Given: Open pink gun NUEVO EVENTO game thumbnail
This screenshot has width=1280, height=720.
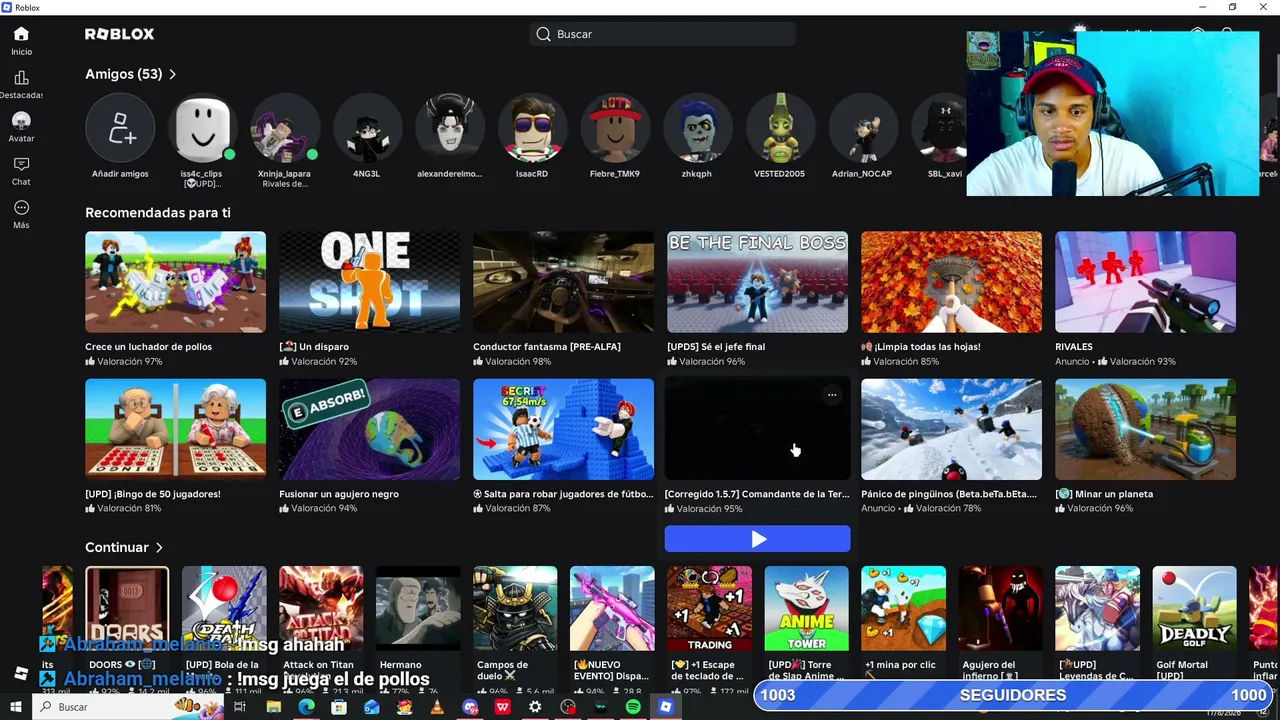Looking at the screenshot, I should click(x=612, y=609).
